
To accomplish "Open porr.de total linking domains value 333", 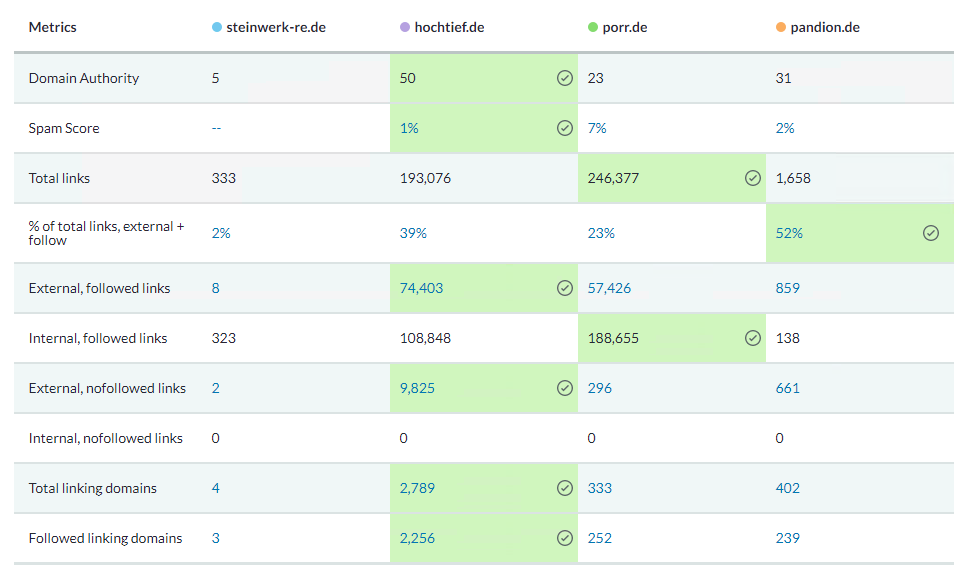I will [599, 488].
